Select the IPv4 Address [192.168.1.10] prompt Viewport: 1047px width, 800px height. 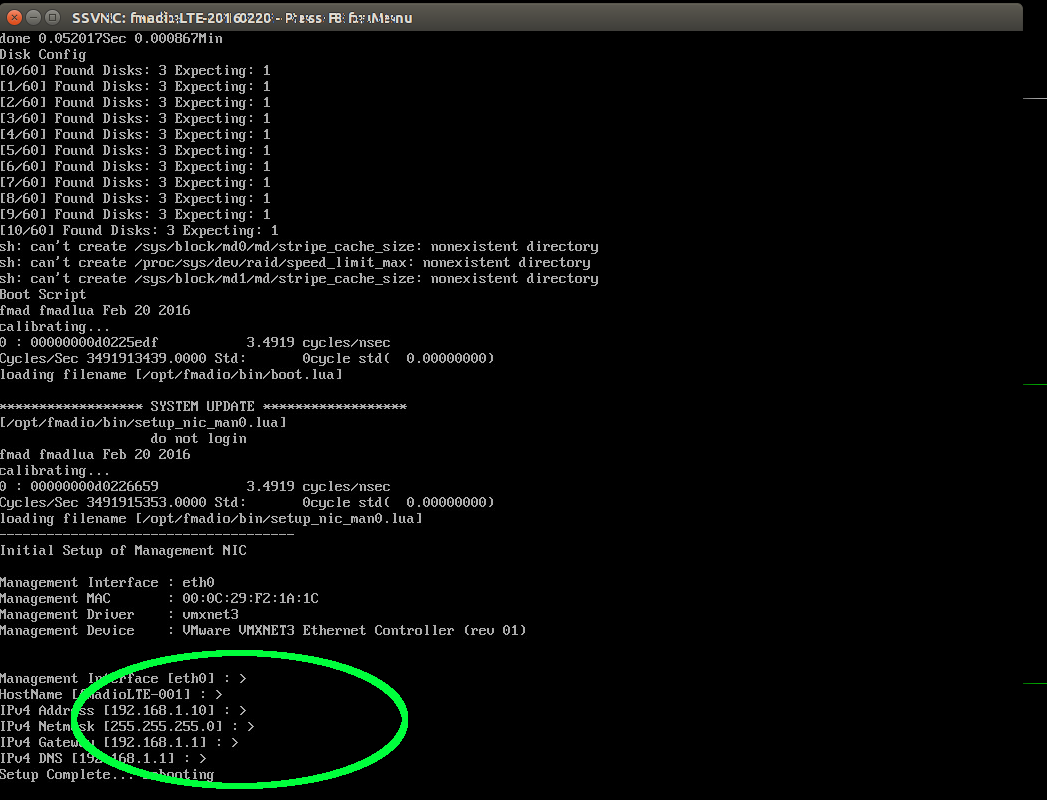click(x=120, y=710)
